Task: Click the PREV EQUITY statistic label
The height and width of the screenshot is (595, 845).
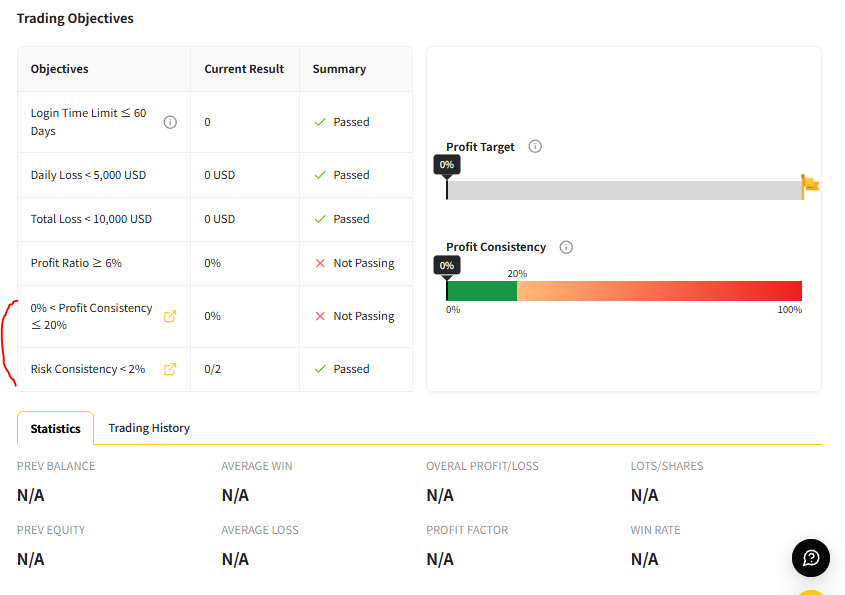Action: tap(51, 530)
